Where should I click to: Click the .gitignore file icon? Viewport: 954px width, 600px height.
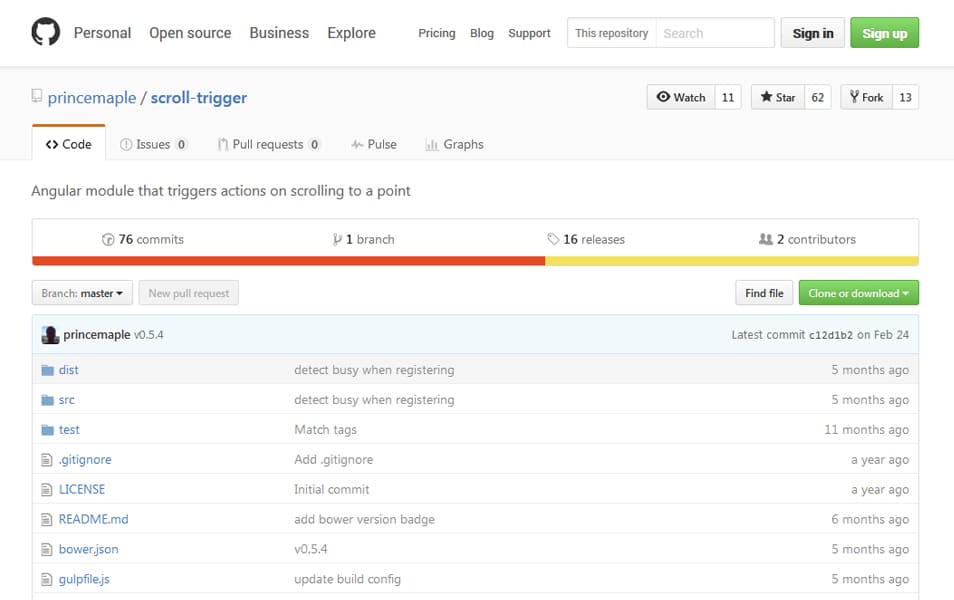(47, 459)
